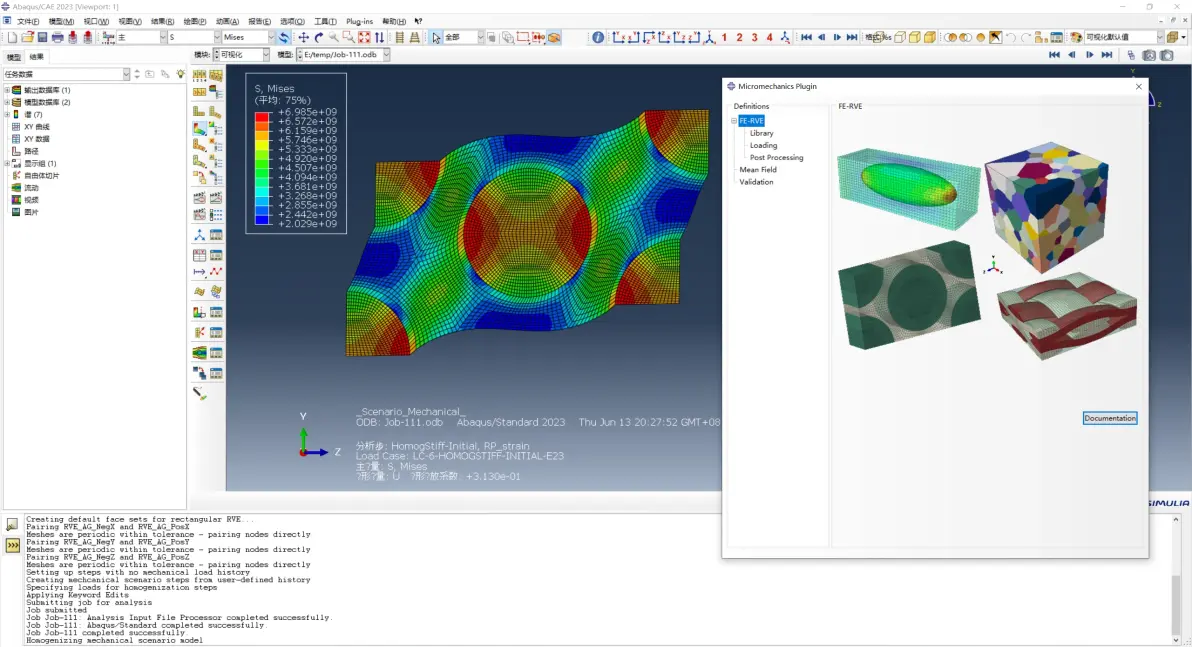Screen dimensions: 1192x647
Task: Click the Documentation button
Action: click(x=1110, y=418)
